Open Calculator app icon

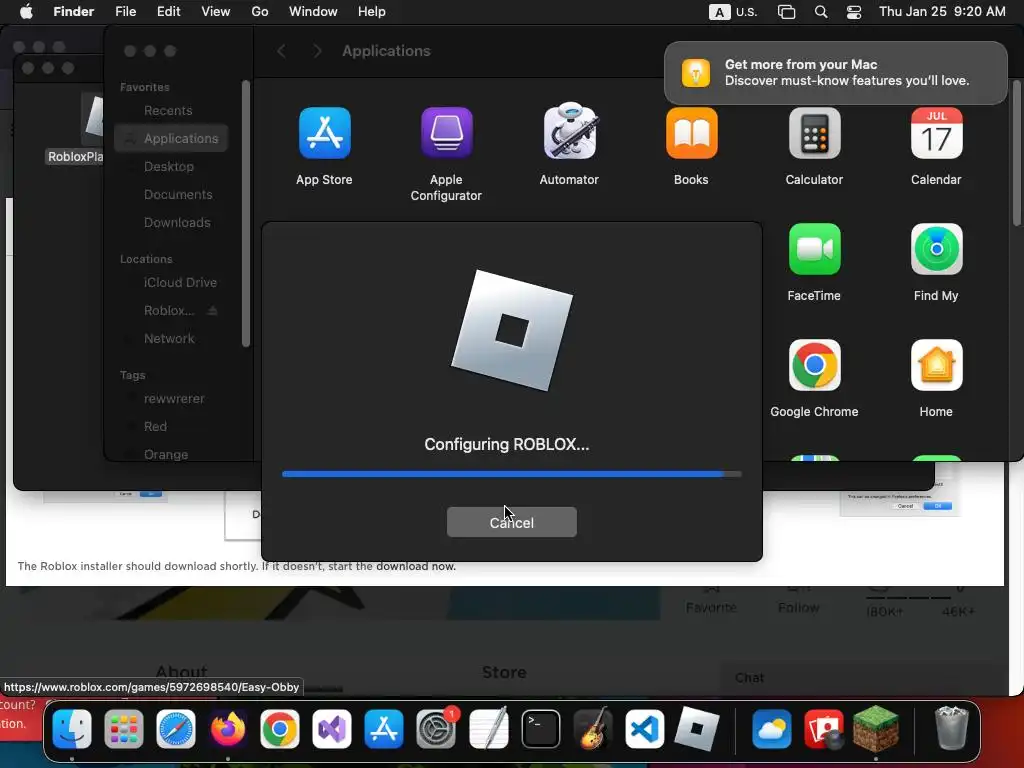pos(814,133)
